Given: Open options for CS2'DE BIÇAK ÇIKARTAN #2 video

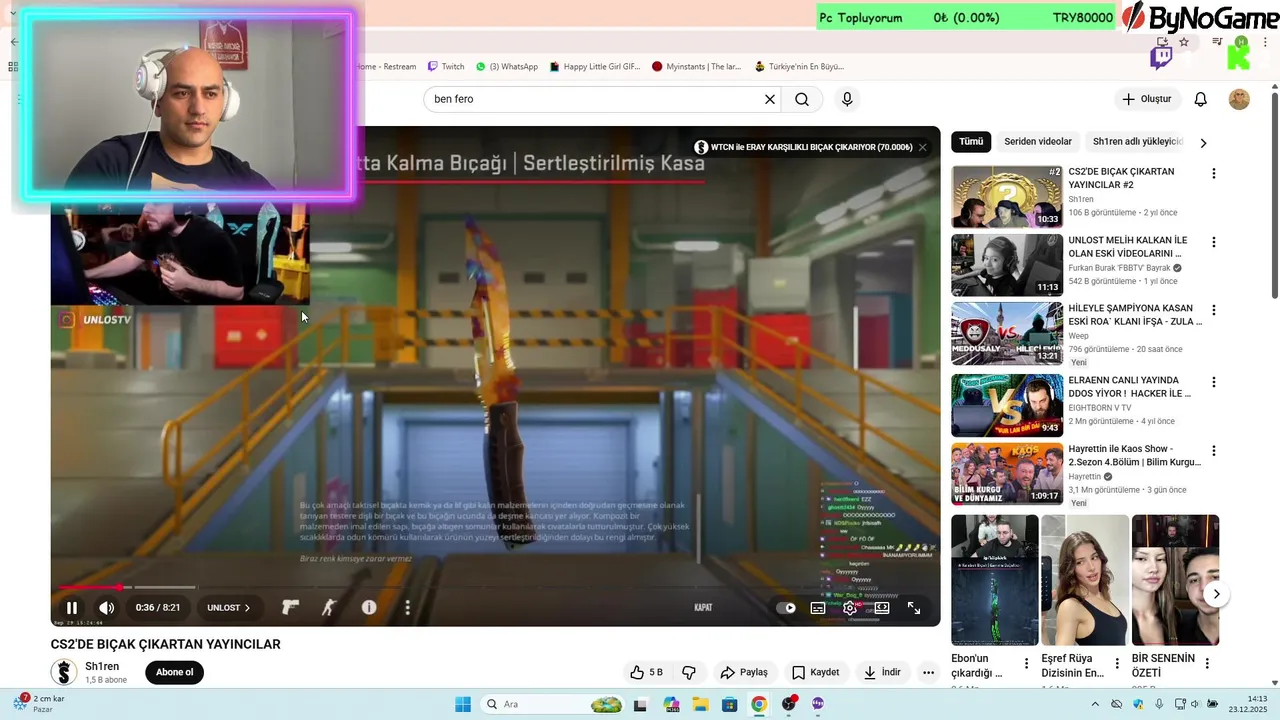Looking at the screenshot, I should pos(1214,173).
